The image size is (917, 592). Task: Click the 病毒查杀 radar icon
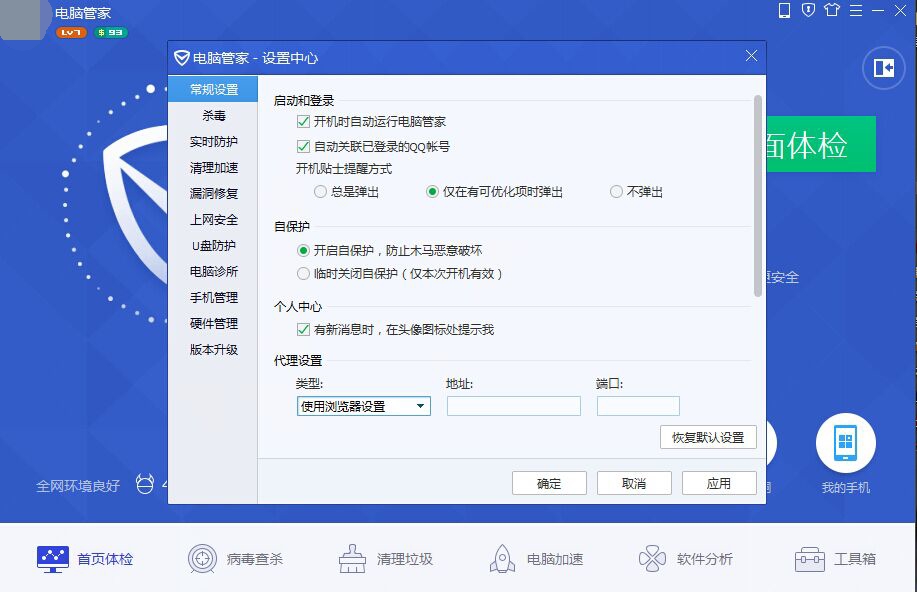[202, 559]
